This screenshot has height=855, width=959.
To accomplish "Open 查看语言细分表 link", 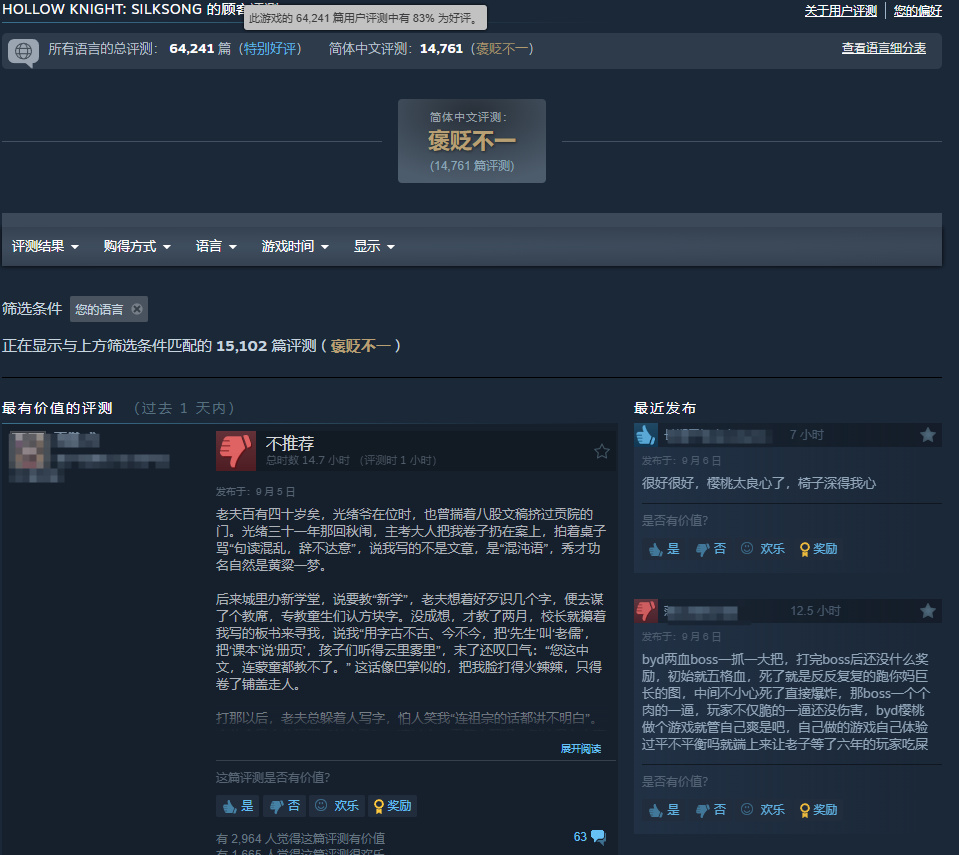I will [x=884, y=48].
